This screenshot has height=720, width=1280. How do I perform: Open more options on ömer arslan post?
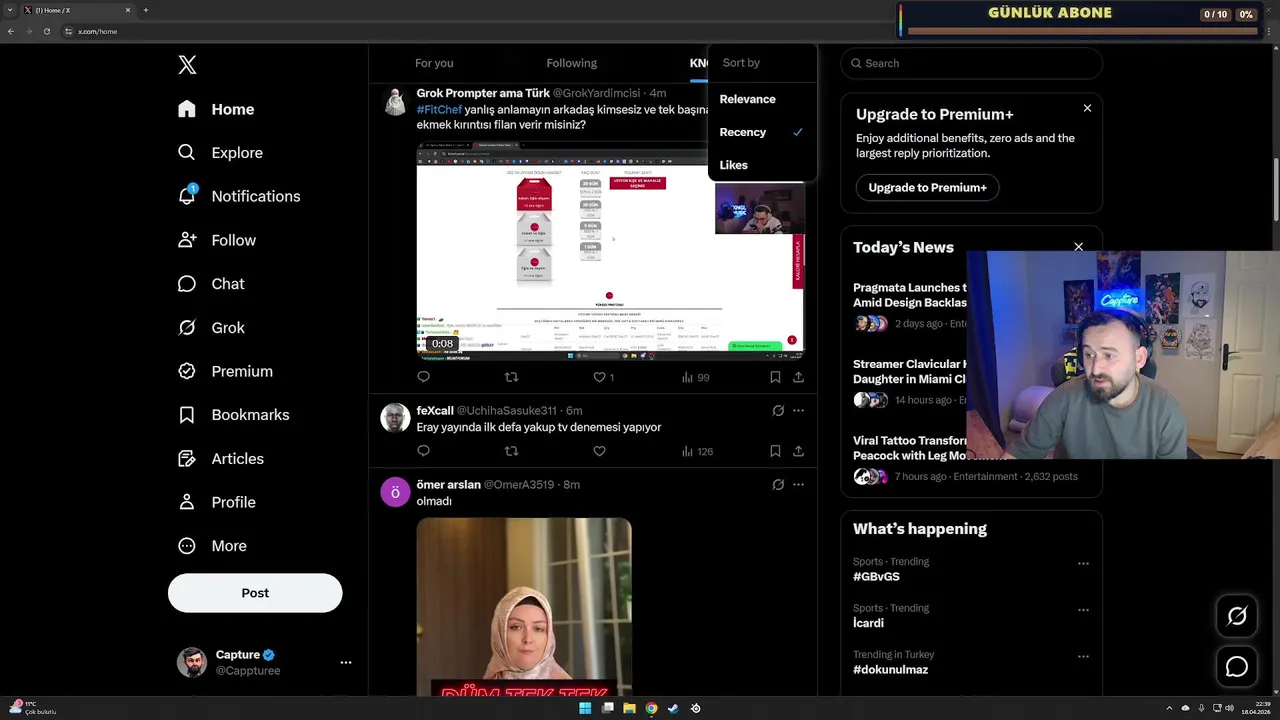click(798, 484)
